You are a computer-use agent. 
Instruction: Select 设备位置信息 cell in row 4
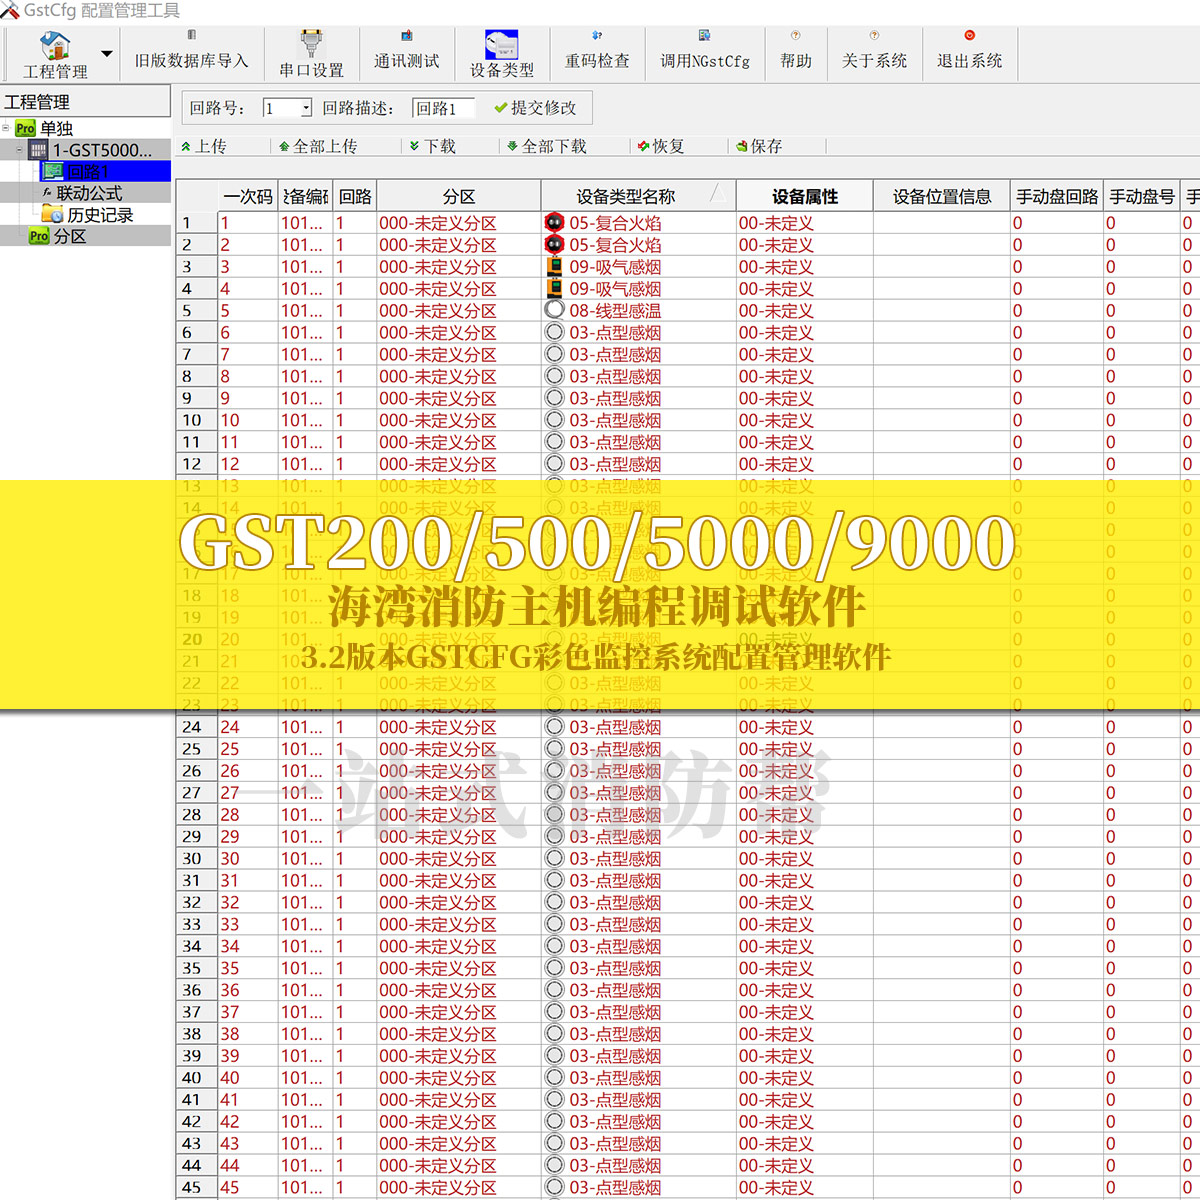click(x=942, y=289)
